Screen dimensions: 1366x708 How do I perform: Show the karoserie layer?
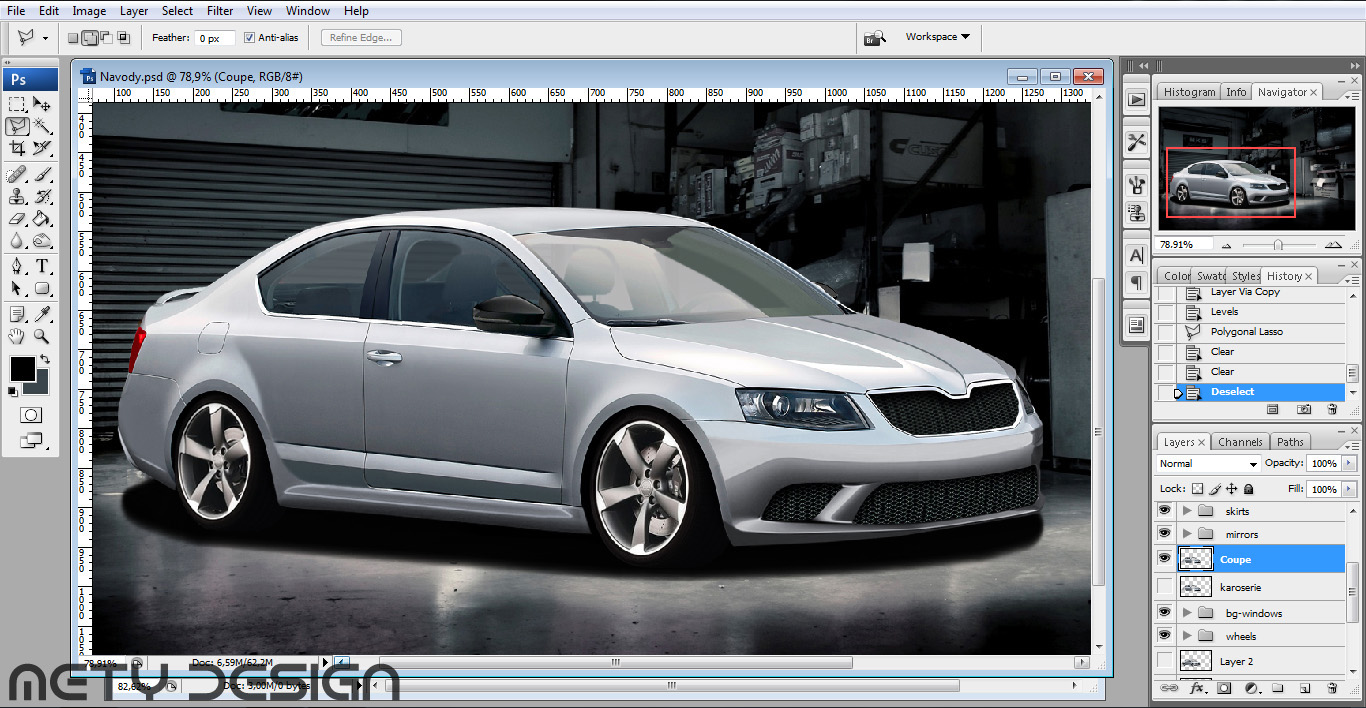1164,586
